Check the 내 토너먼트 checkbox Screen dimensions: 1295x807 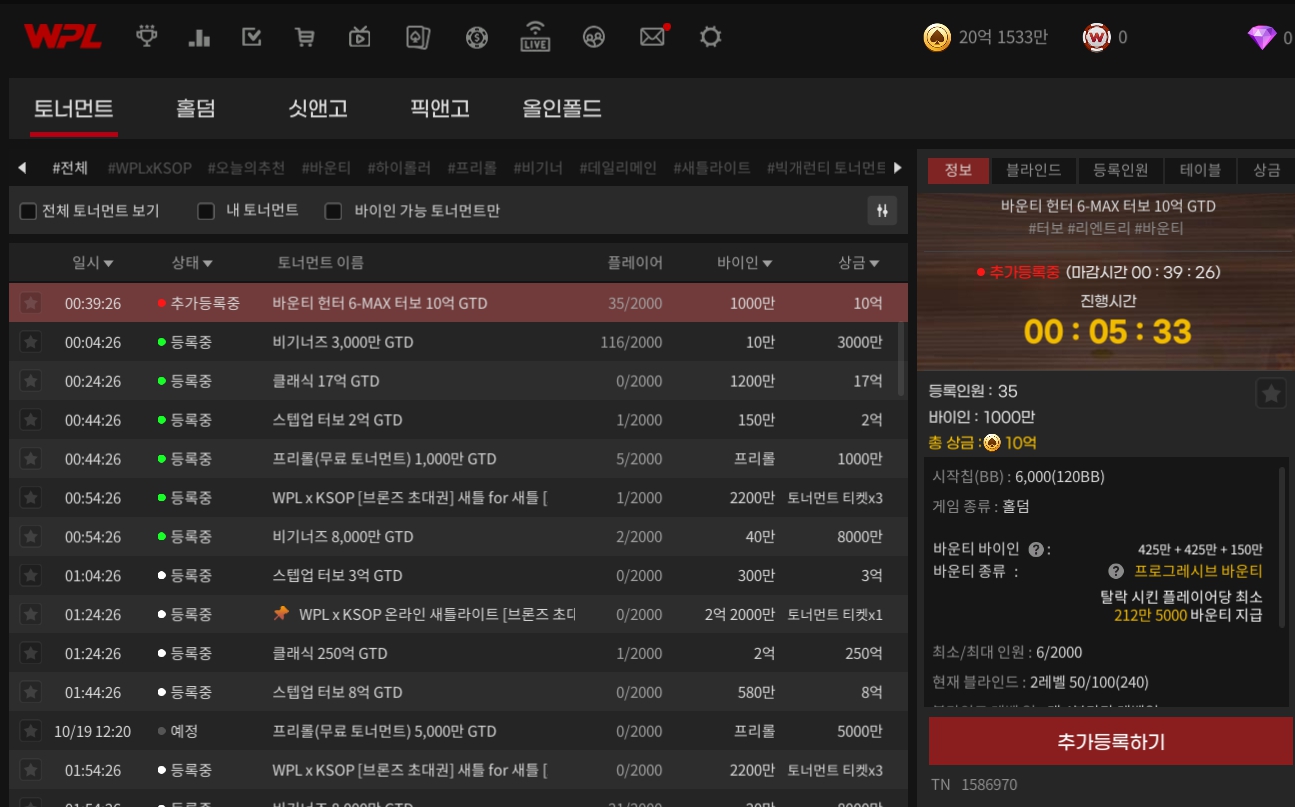[206, 211]
